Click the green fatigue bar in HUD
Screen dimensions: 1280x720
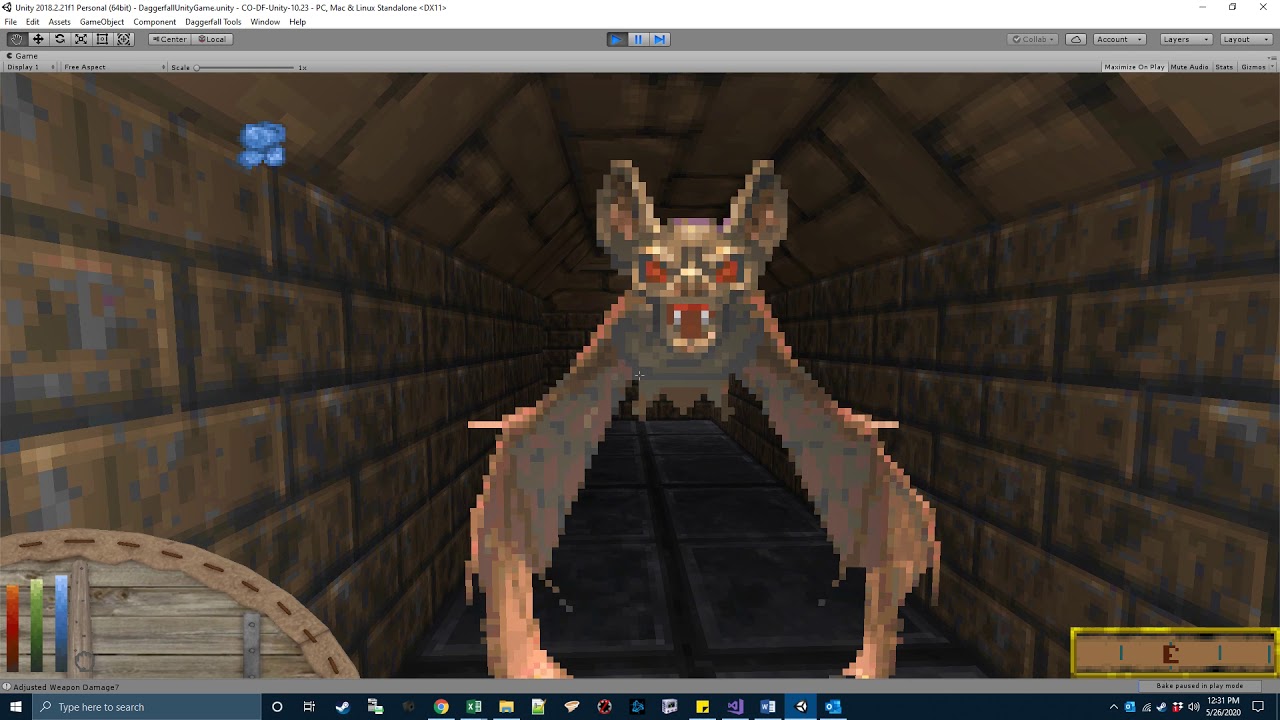37,623
